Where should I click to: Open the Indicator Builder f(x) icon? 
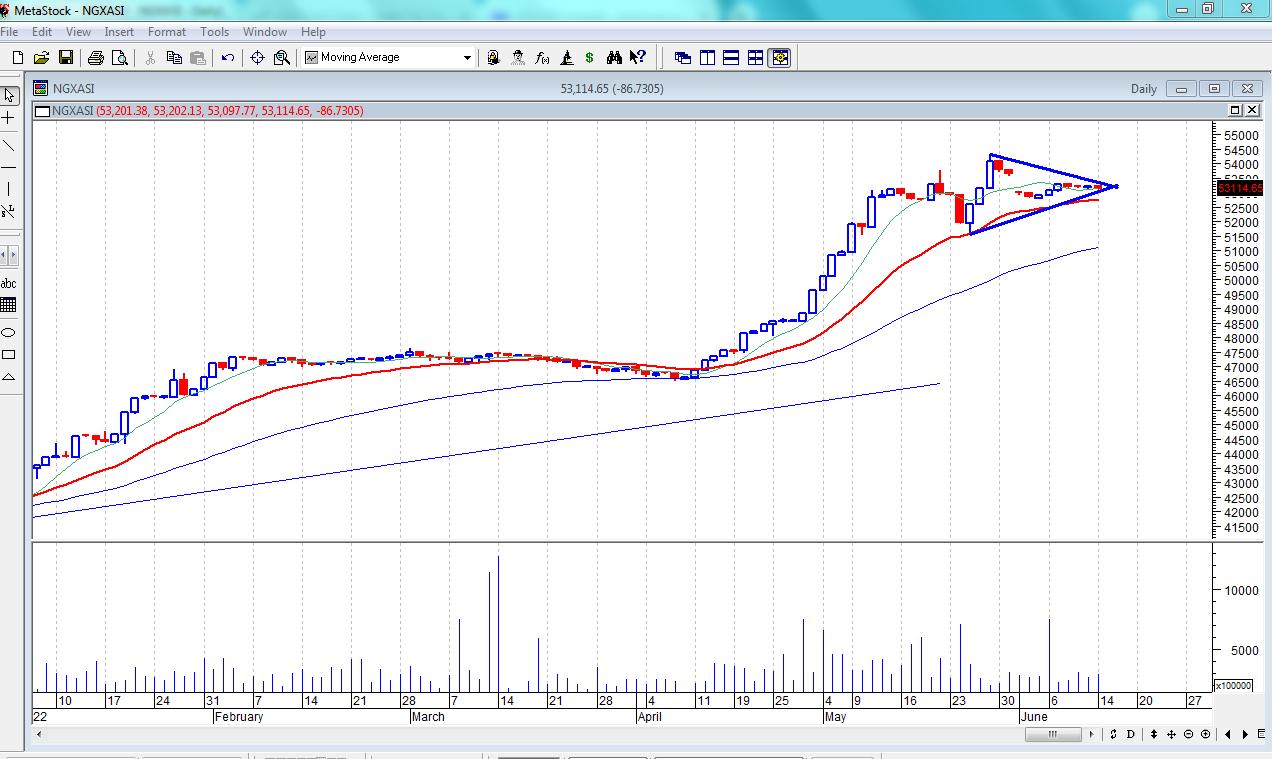[542, 58]
